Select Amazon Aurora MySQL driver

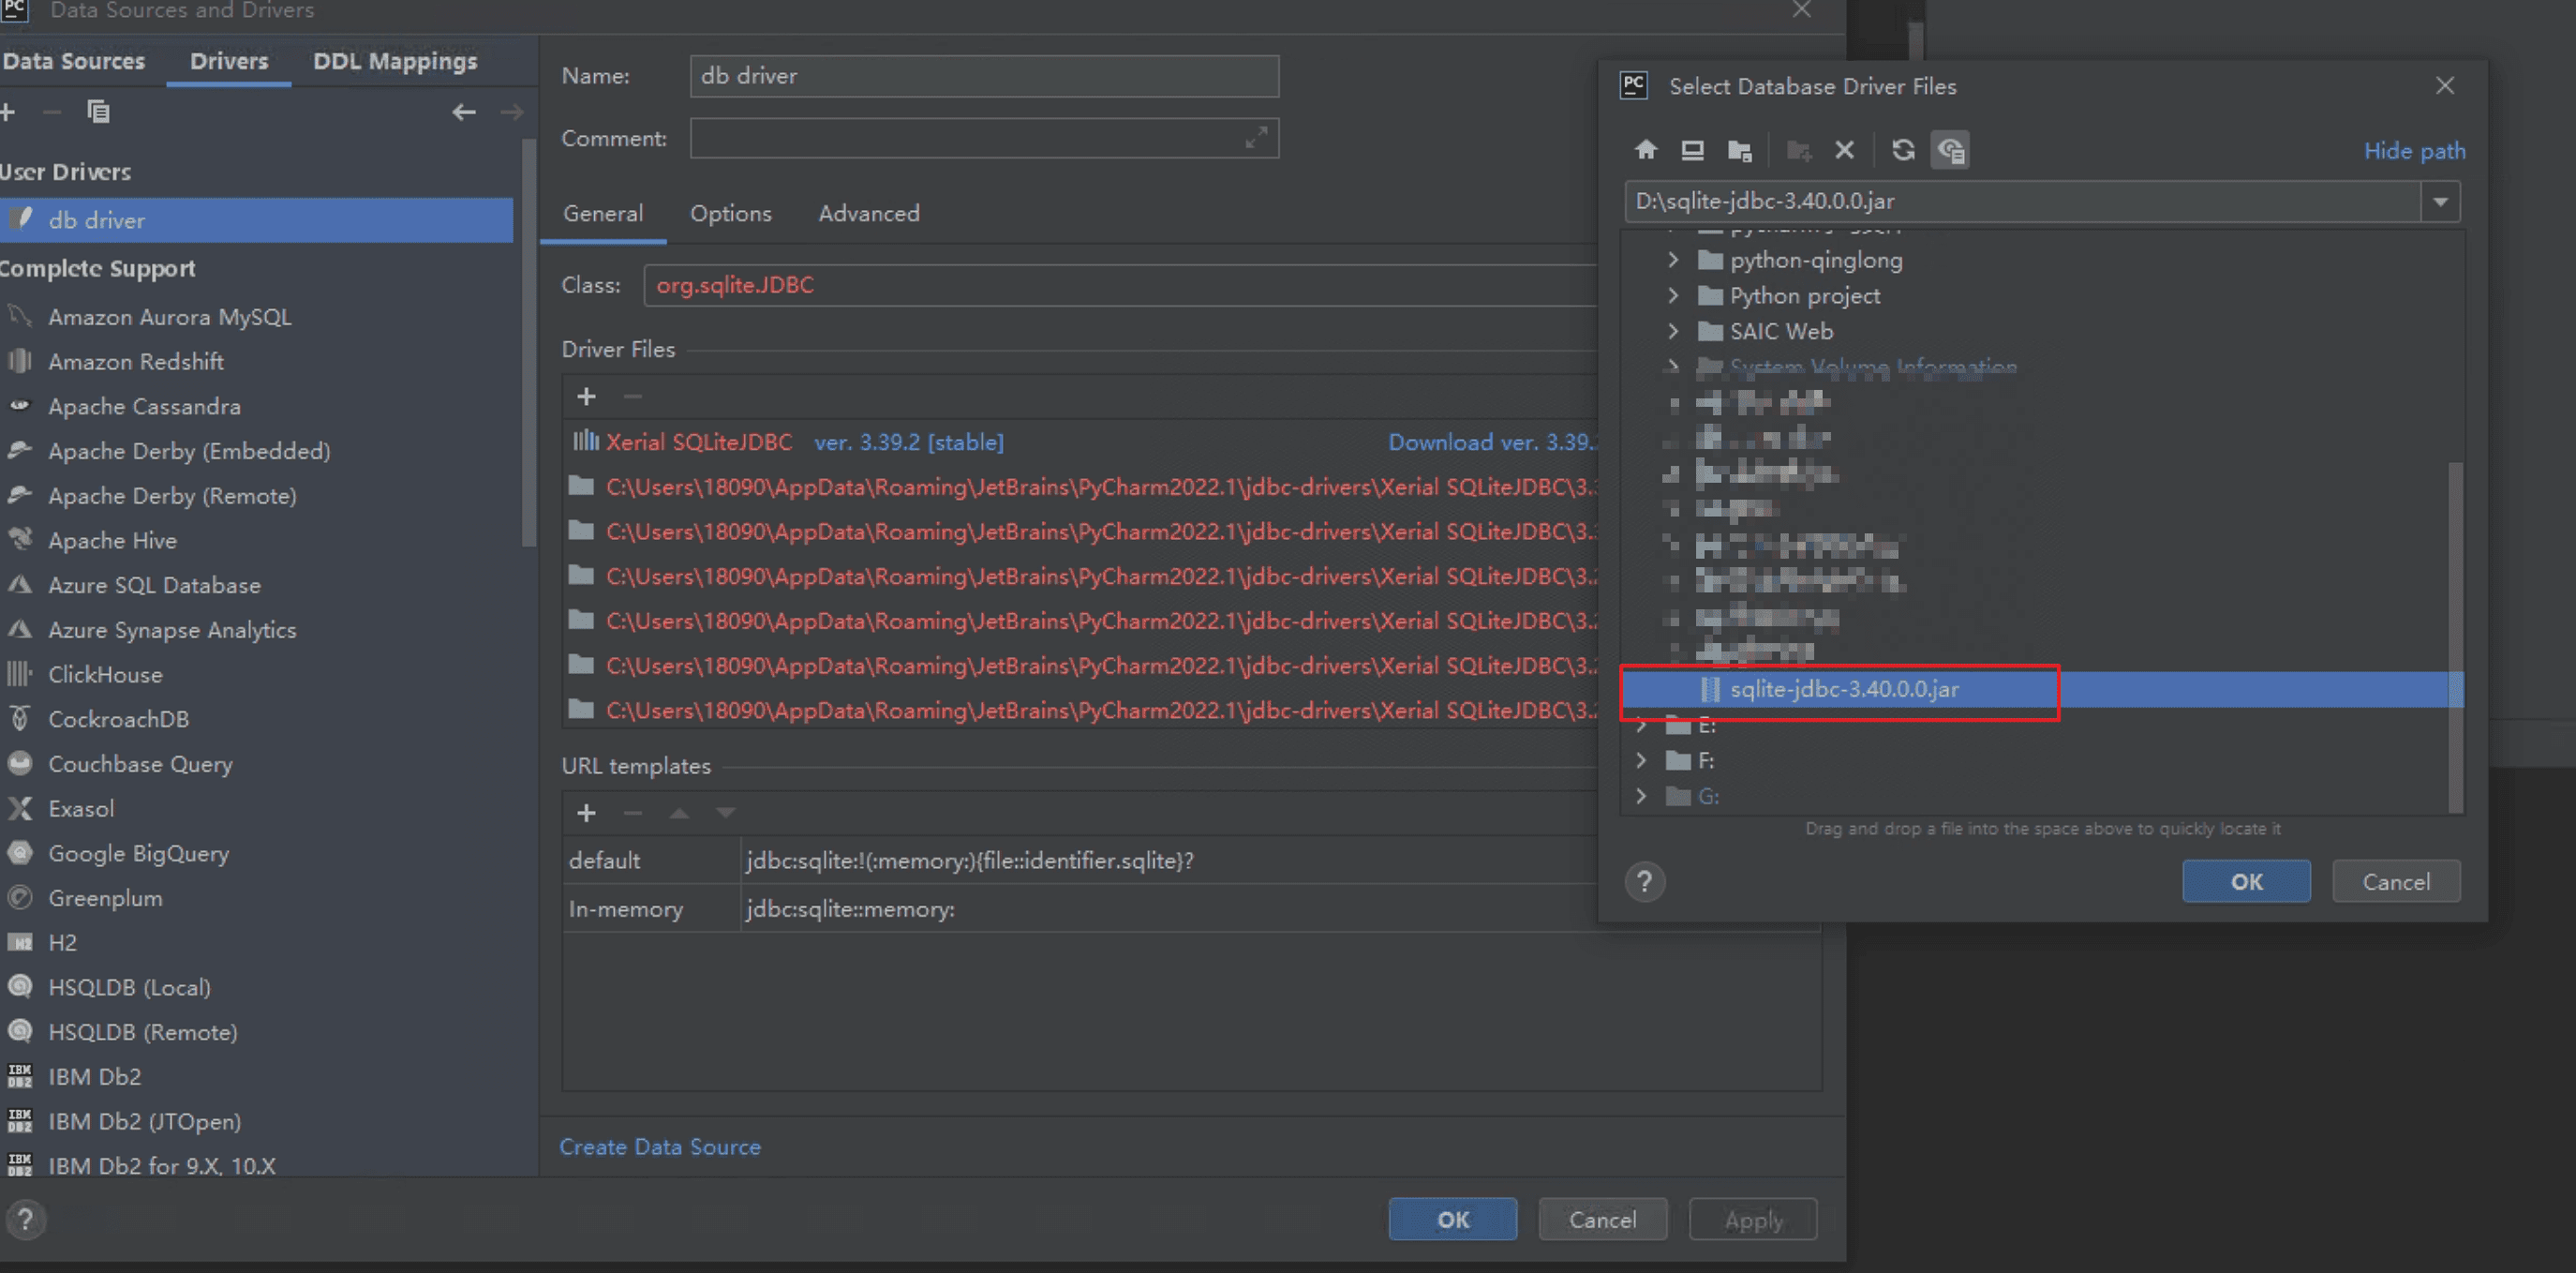(170, 317)
